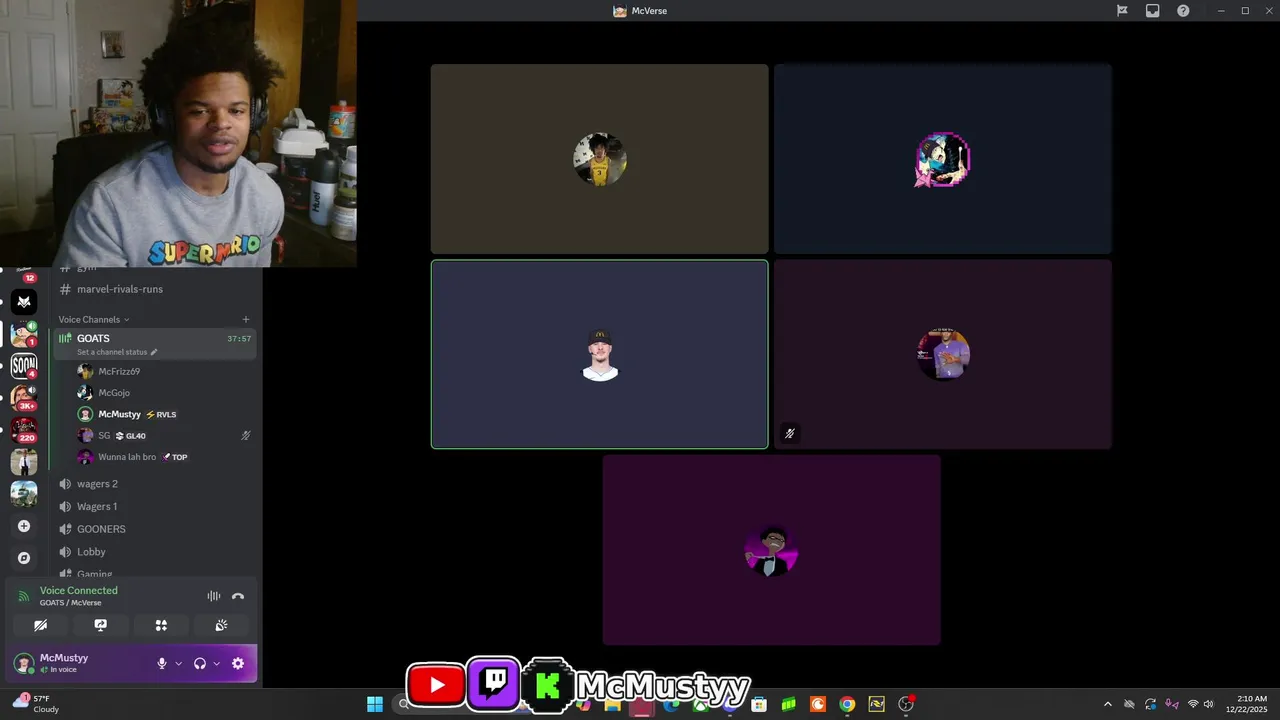Open Share Your Screen button
The image size is (1280, 720).
(100, 625)
